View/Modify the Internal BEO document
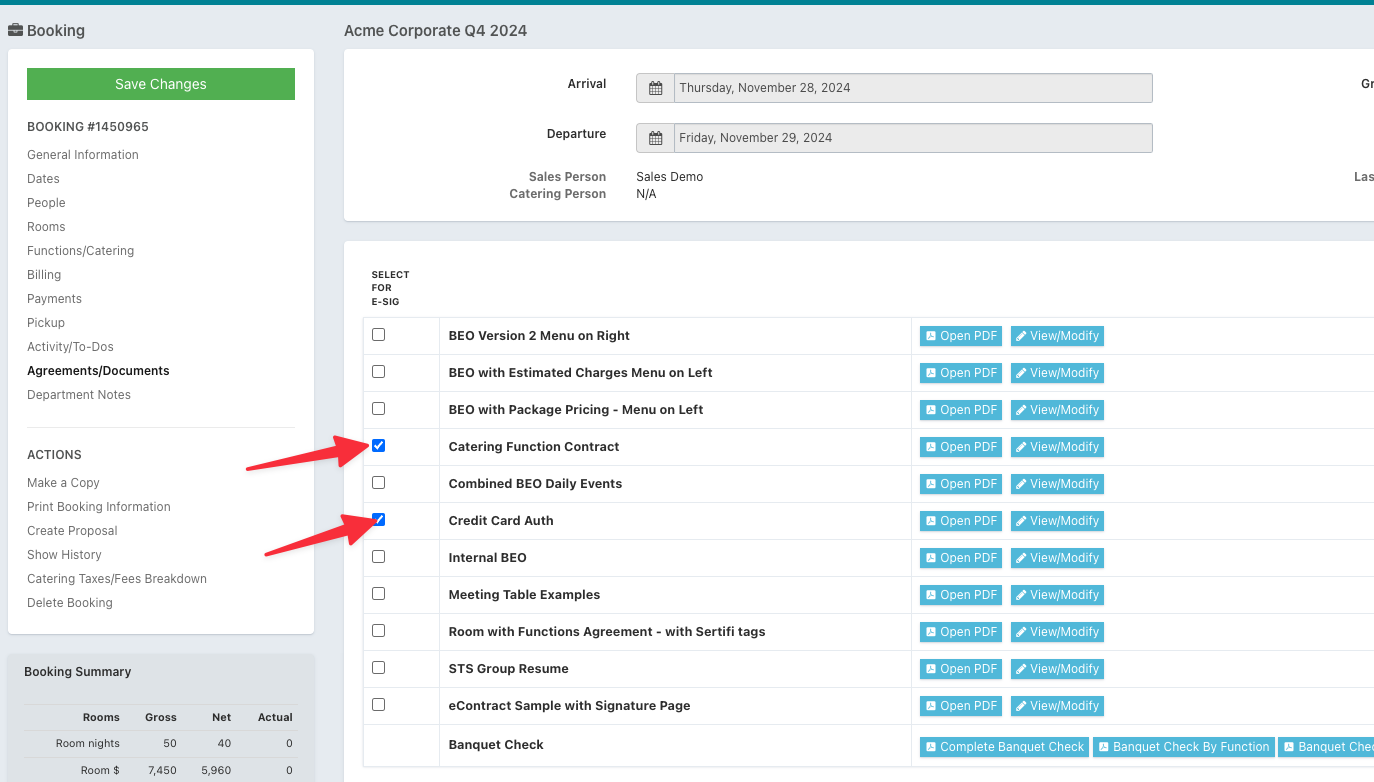 [x=1057, y=558]
